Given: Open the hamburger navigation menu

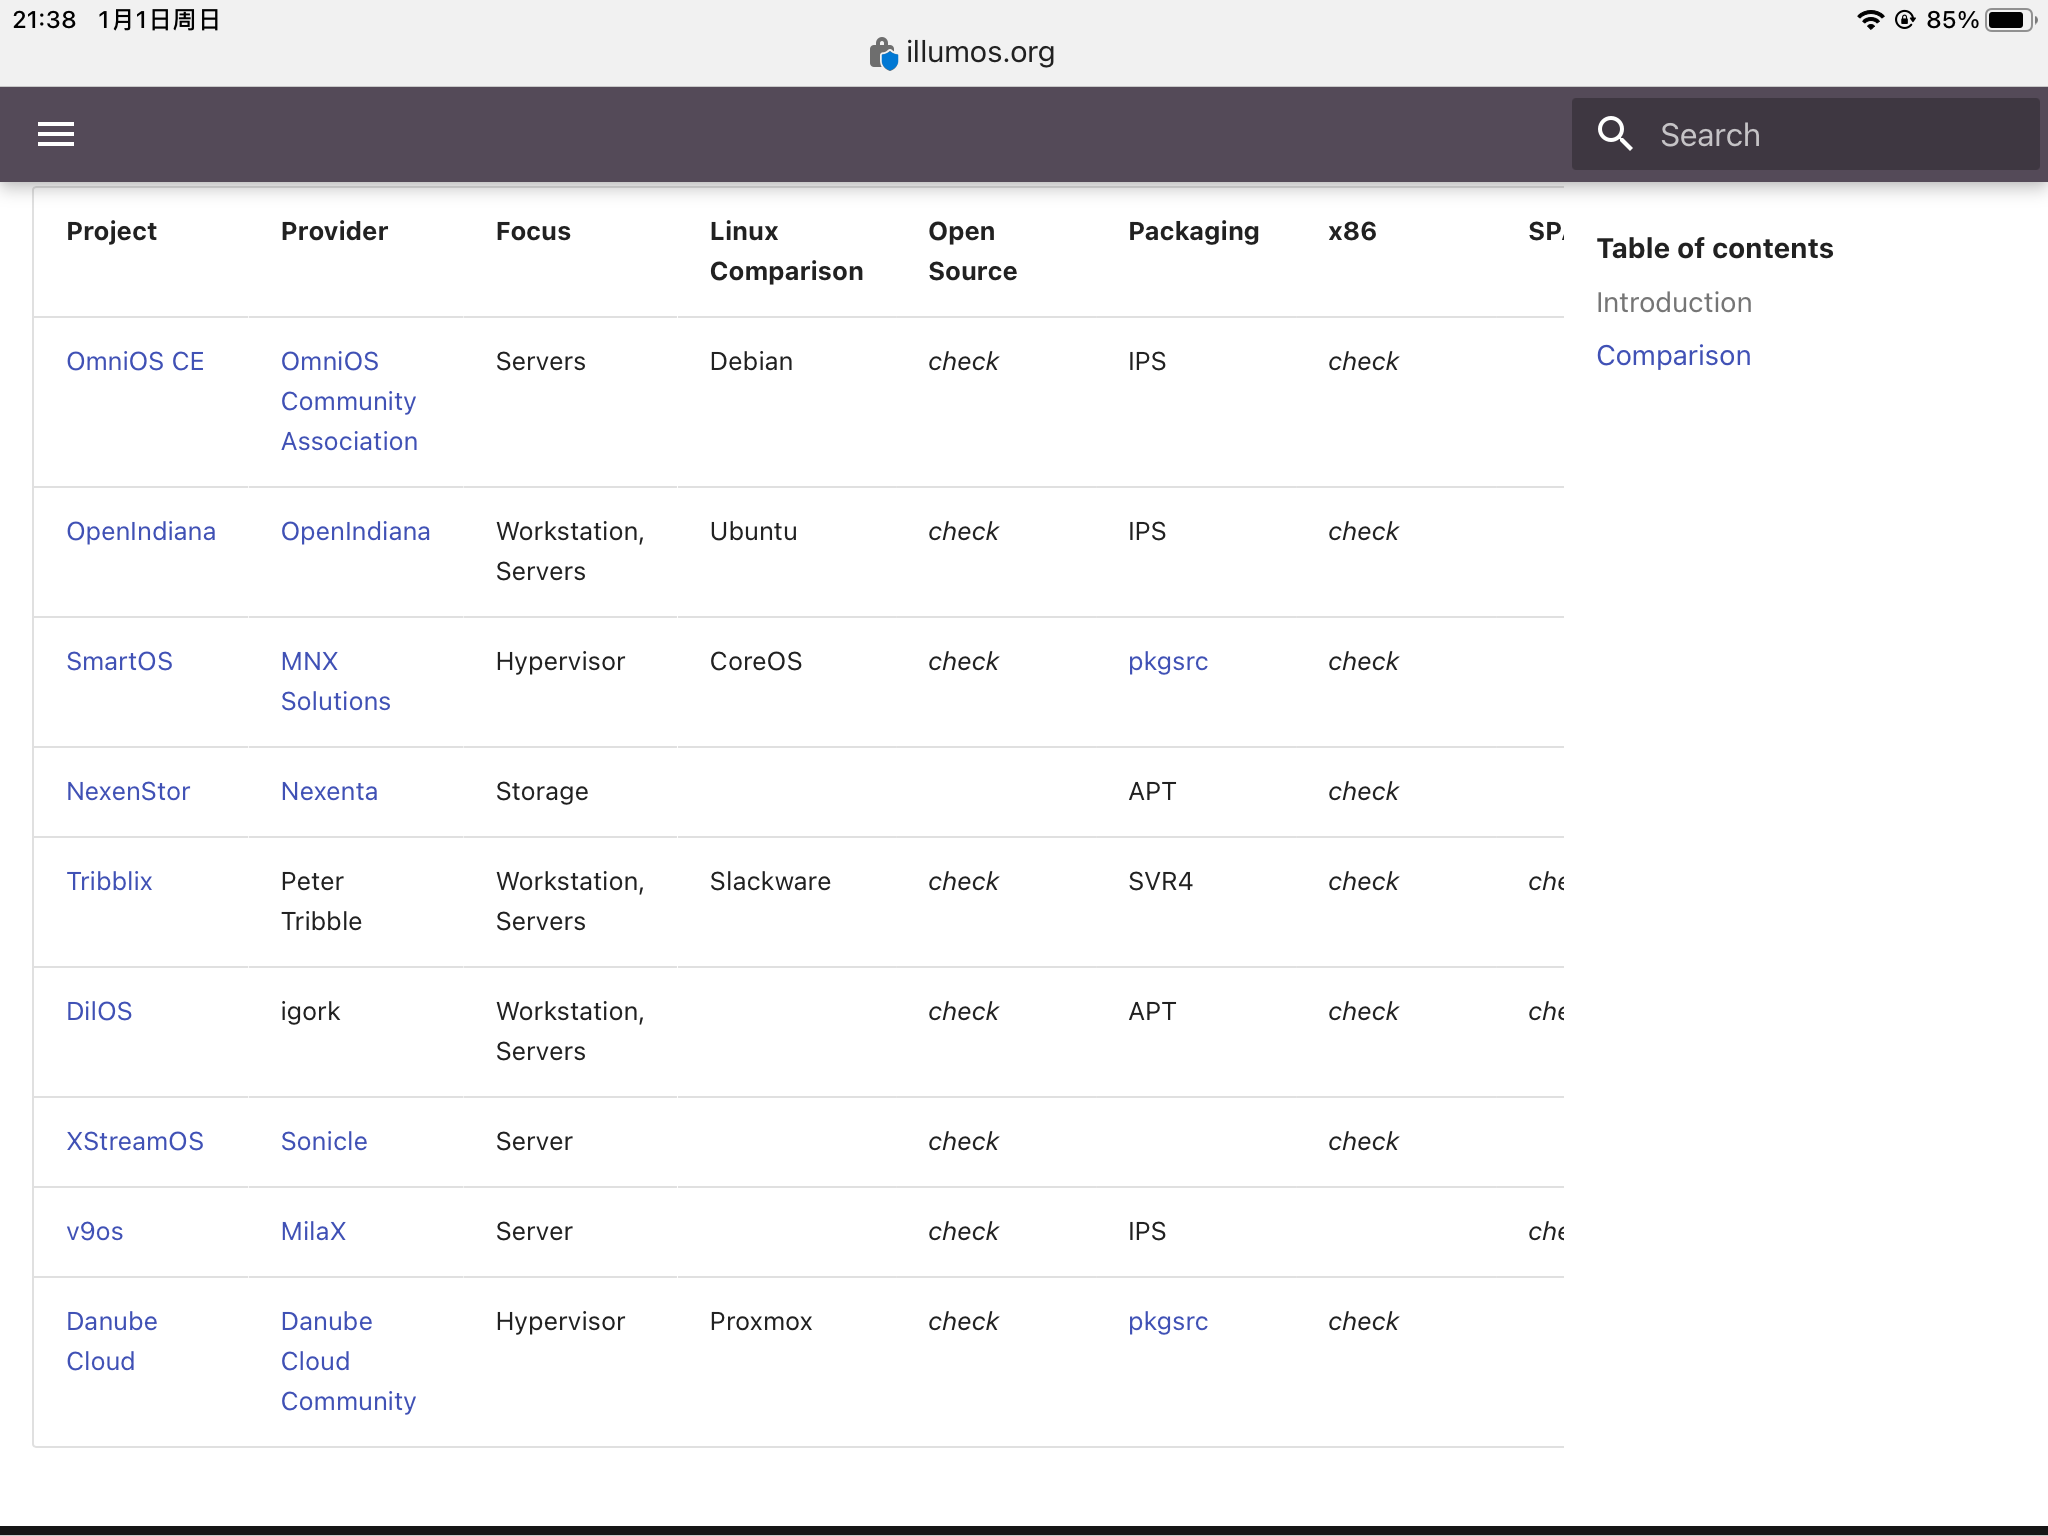Looking at the screenshot, I should point(56,134).
